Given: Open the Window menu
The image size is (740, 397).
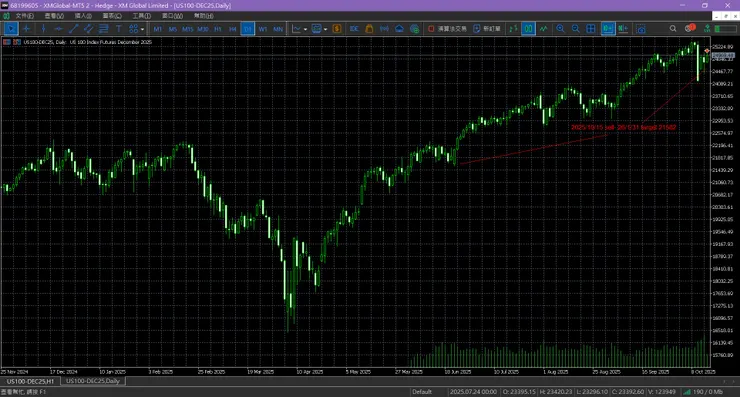Looking at the screenshot, I should [172, 16].
